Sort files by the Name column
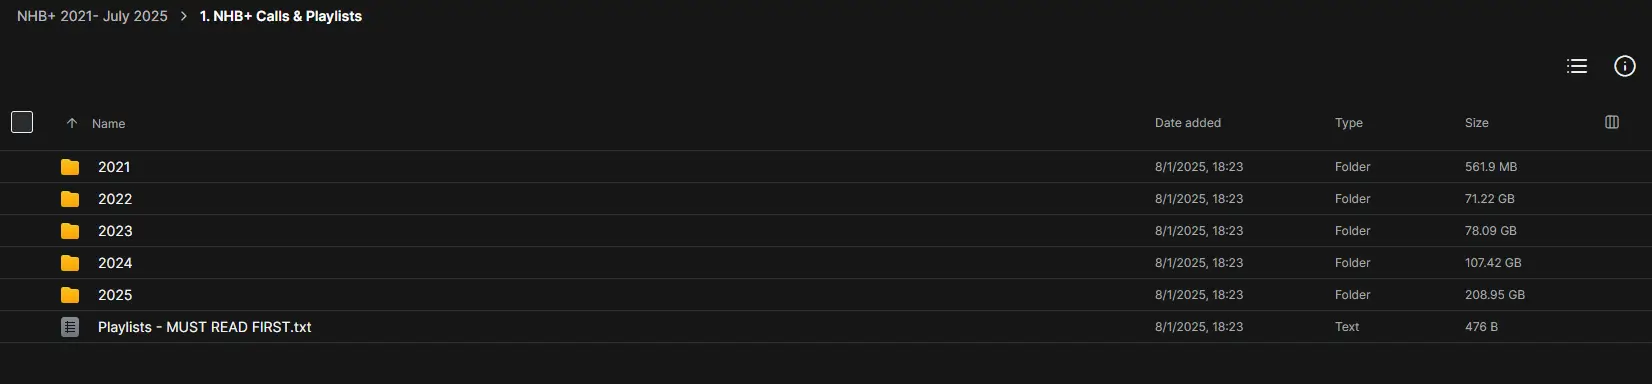The image size is (1652, 384). click(x=108, y=123)
